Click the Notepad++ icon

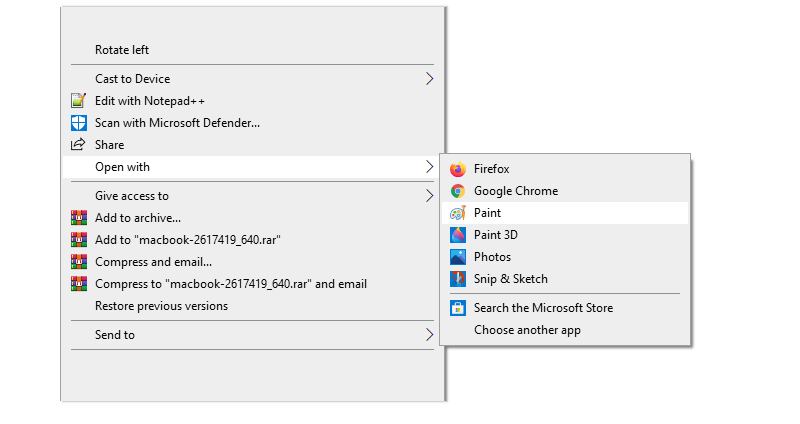click(79, 101)
